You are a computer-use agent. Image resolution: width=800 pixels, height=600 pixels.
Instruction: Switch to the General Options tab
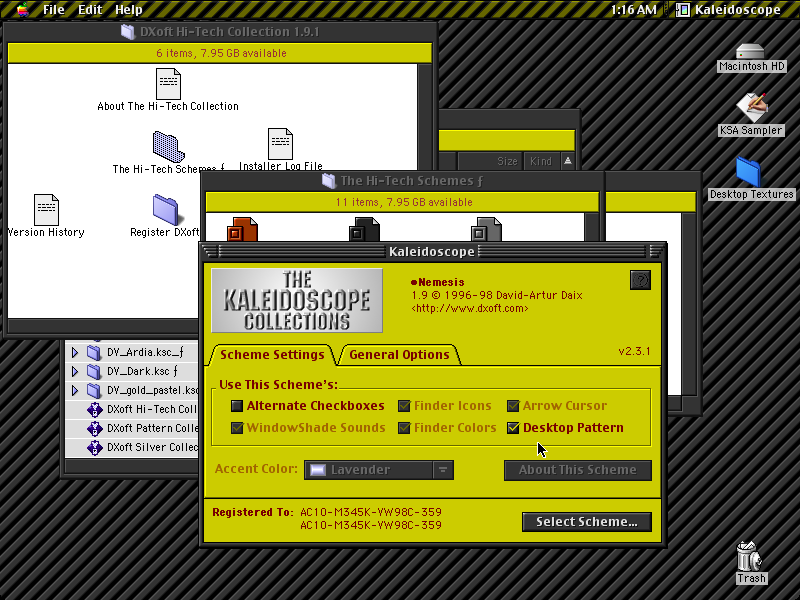click(x=399, y=355)
